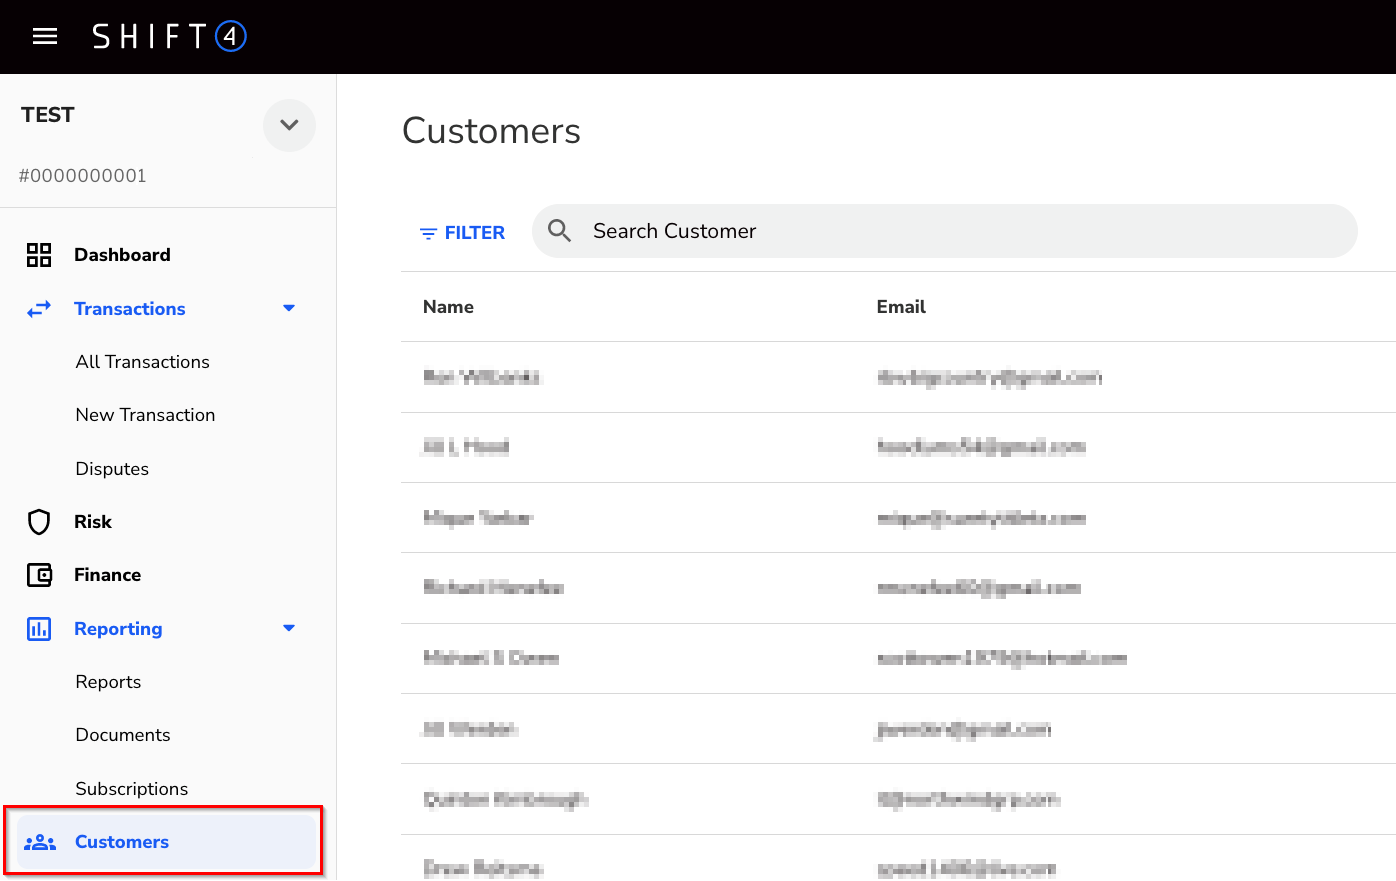Open the hamburger navigation menu
1396x881 pixels.
(45, 37)
